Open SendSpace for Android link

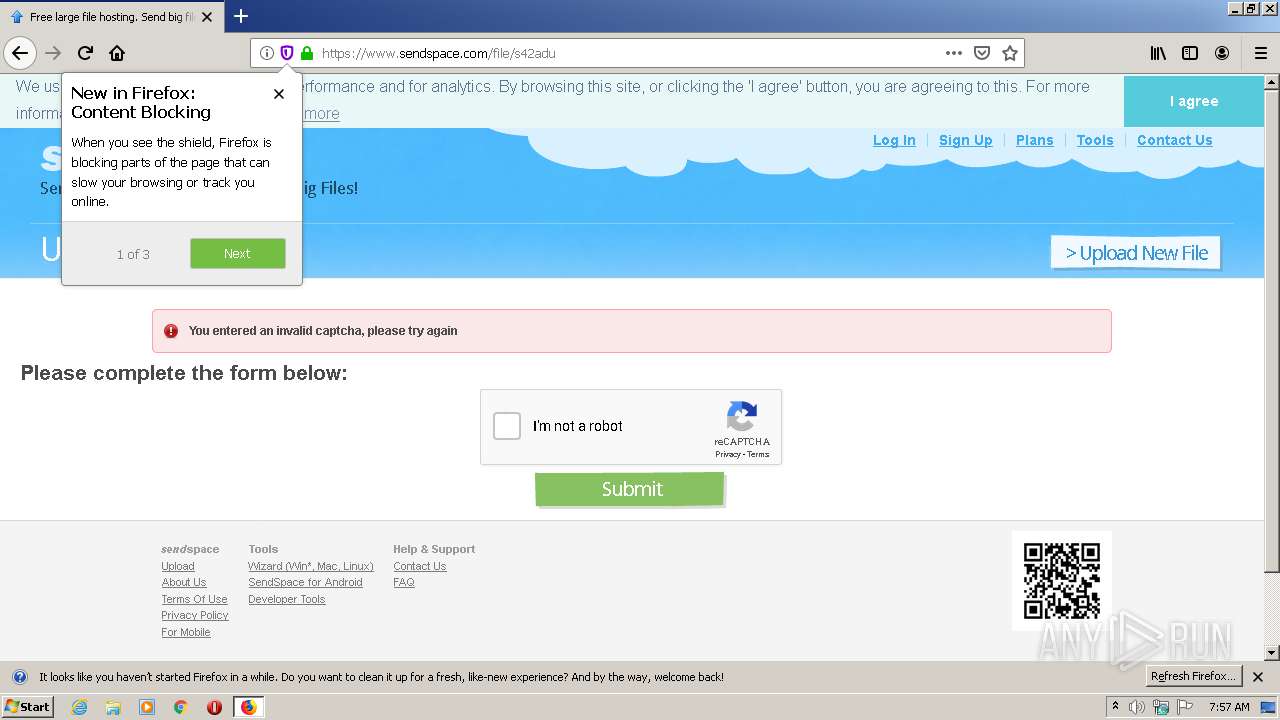pyautogui.click(x=305, y=582)
